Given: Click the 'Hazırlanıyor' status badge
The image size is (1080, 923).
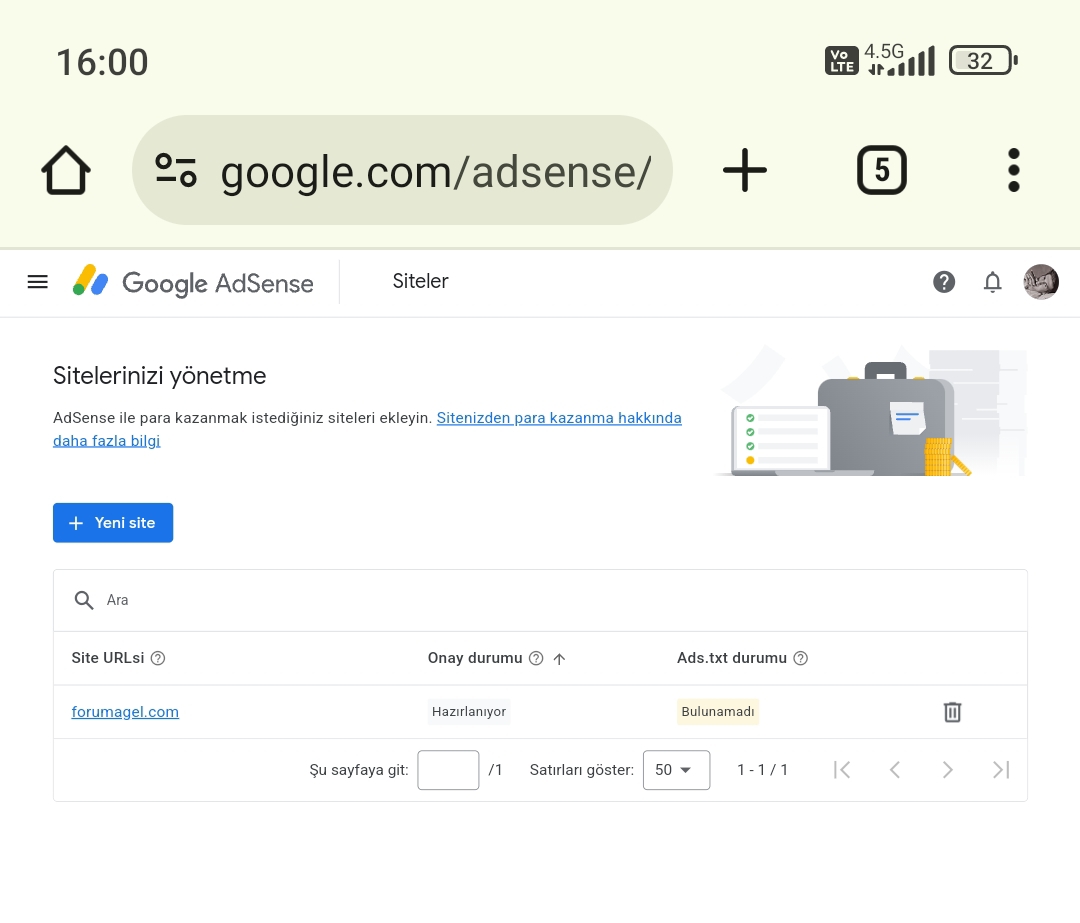Looking at the screenshot, I should coord(468,712).
